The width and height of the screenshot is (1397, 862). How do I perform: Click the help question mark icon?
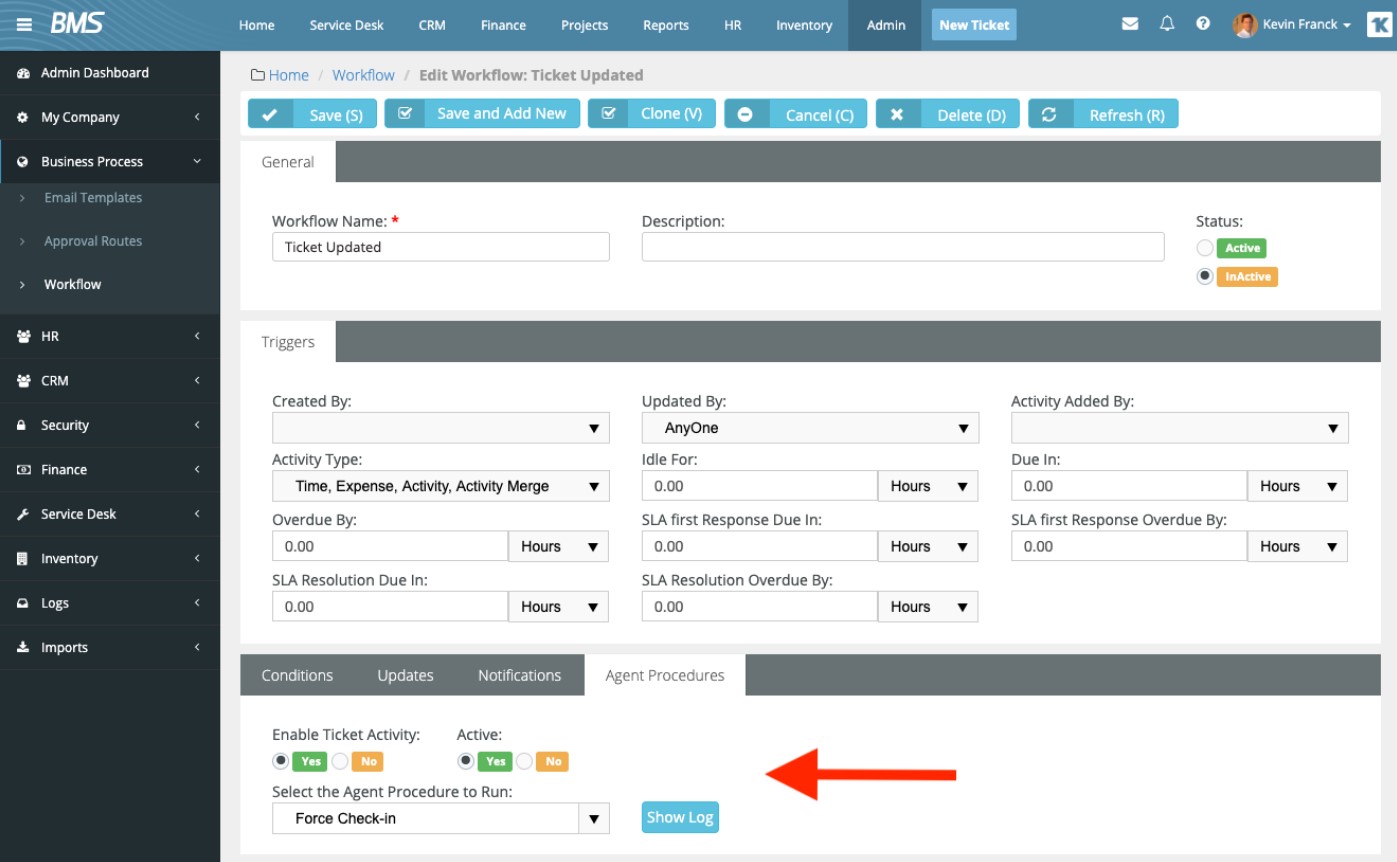(1203, 25)
